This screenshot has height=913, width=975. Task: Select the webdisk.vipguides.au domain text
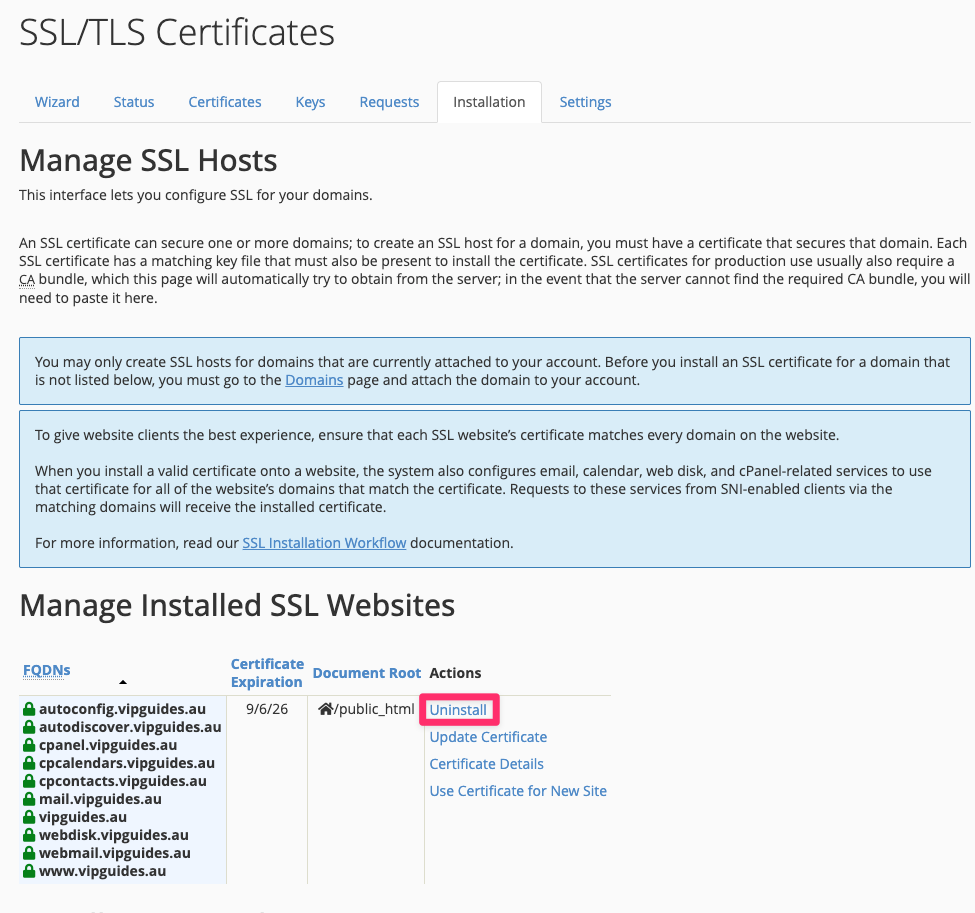coord(114,835)
